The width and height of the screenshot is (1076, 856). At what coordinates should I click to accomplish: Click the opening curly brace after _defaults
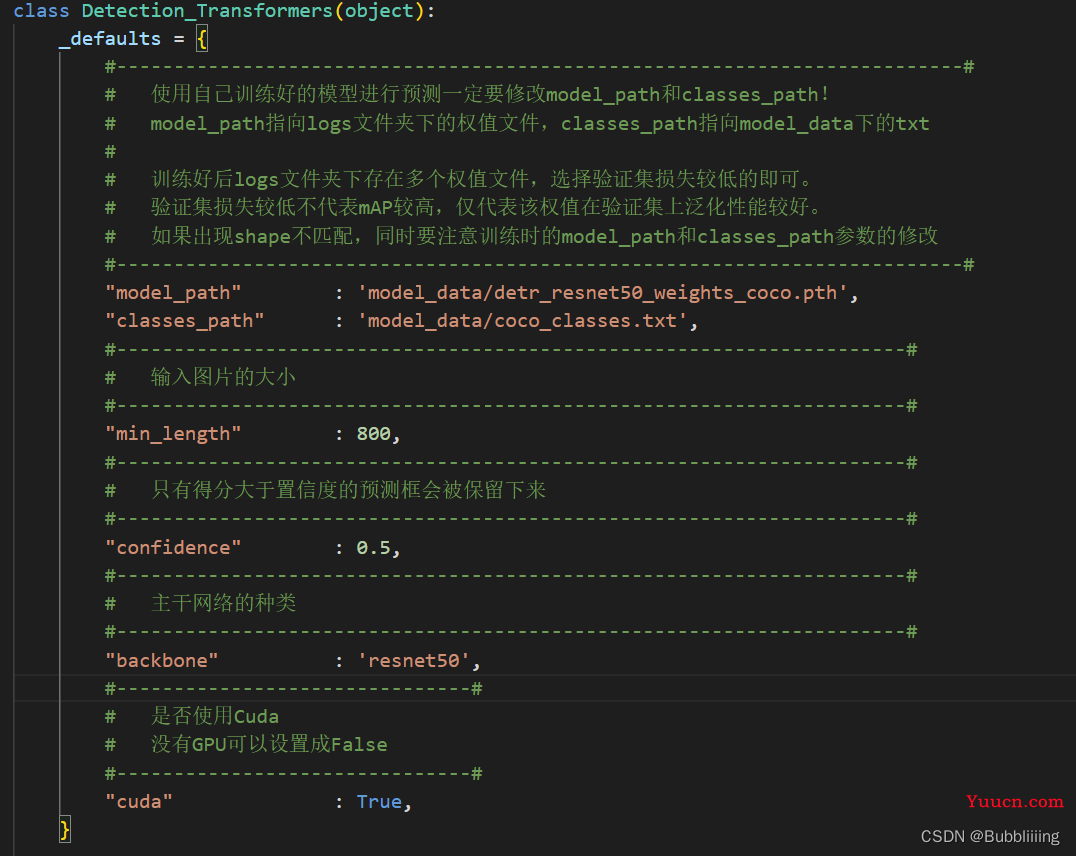tap(202, 39)
